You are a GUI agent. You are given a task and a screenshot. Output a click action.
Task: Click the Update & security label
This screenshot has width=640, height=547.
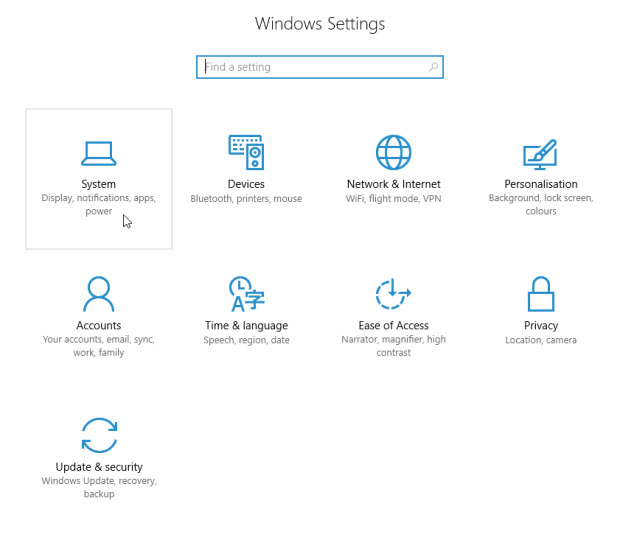click(x=99, y=467)
